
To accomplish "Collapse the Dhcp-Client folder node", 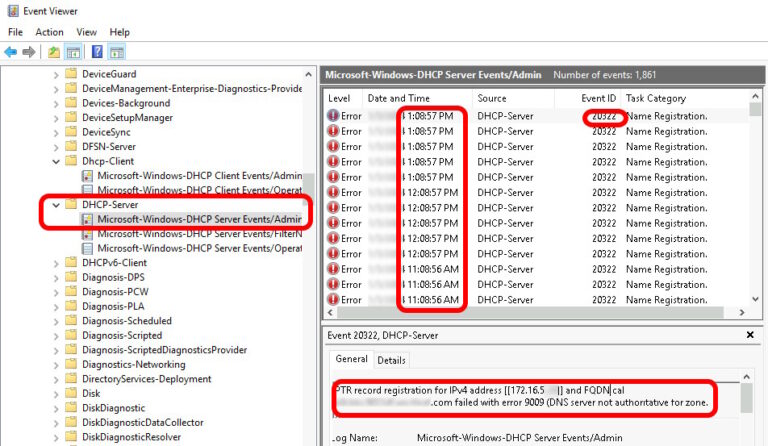I will click(x=55, y=161).
